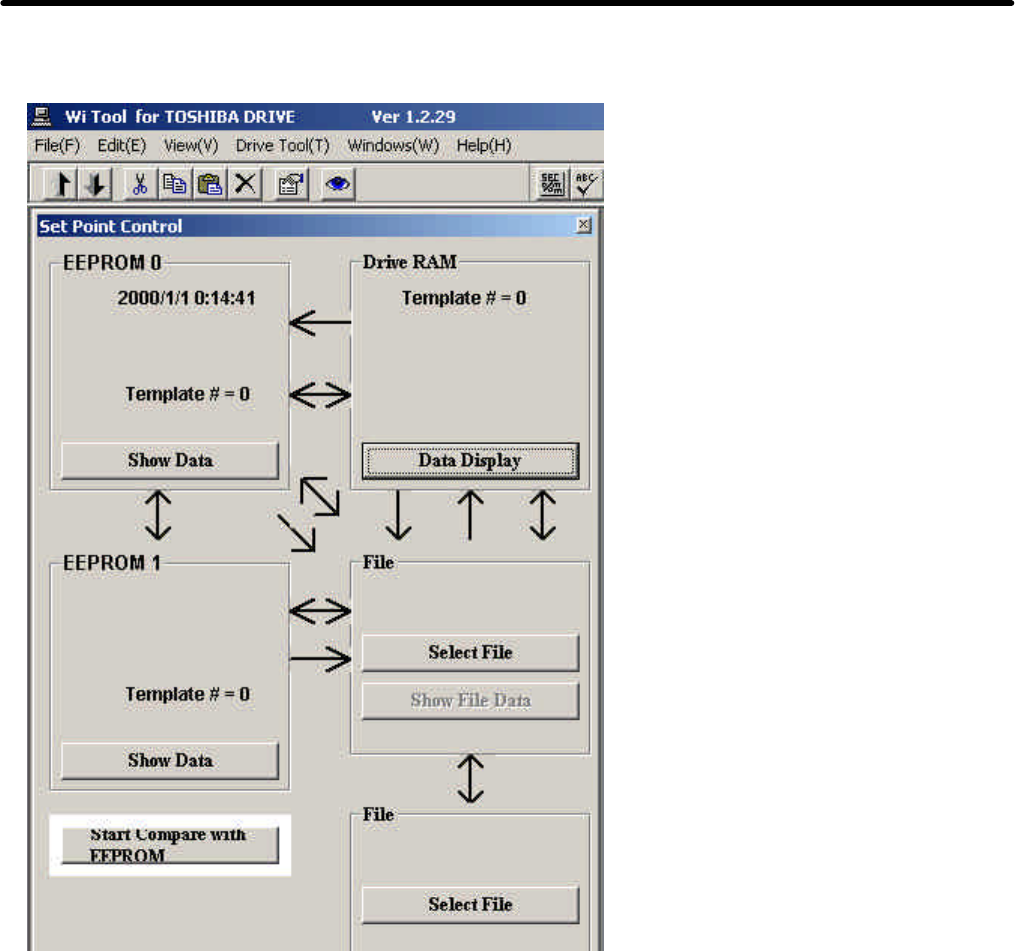Viewport: 1015px width, 951px height.
Task: Click the Copy toolbar icon
Action: 174,185
